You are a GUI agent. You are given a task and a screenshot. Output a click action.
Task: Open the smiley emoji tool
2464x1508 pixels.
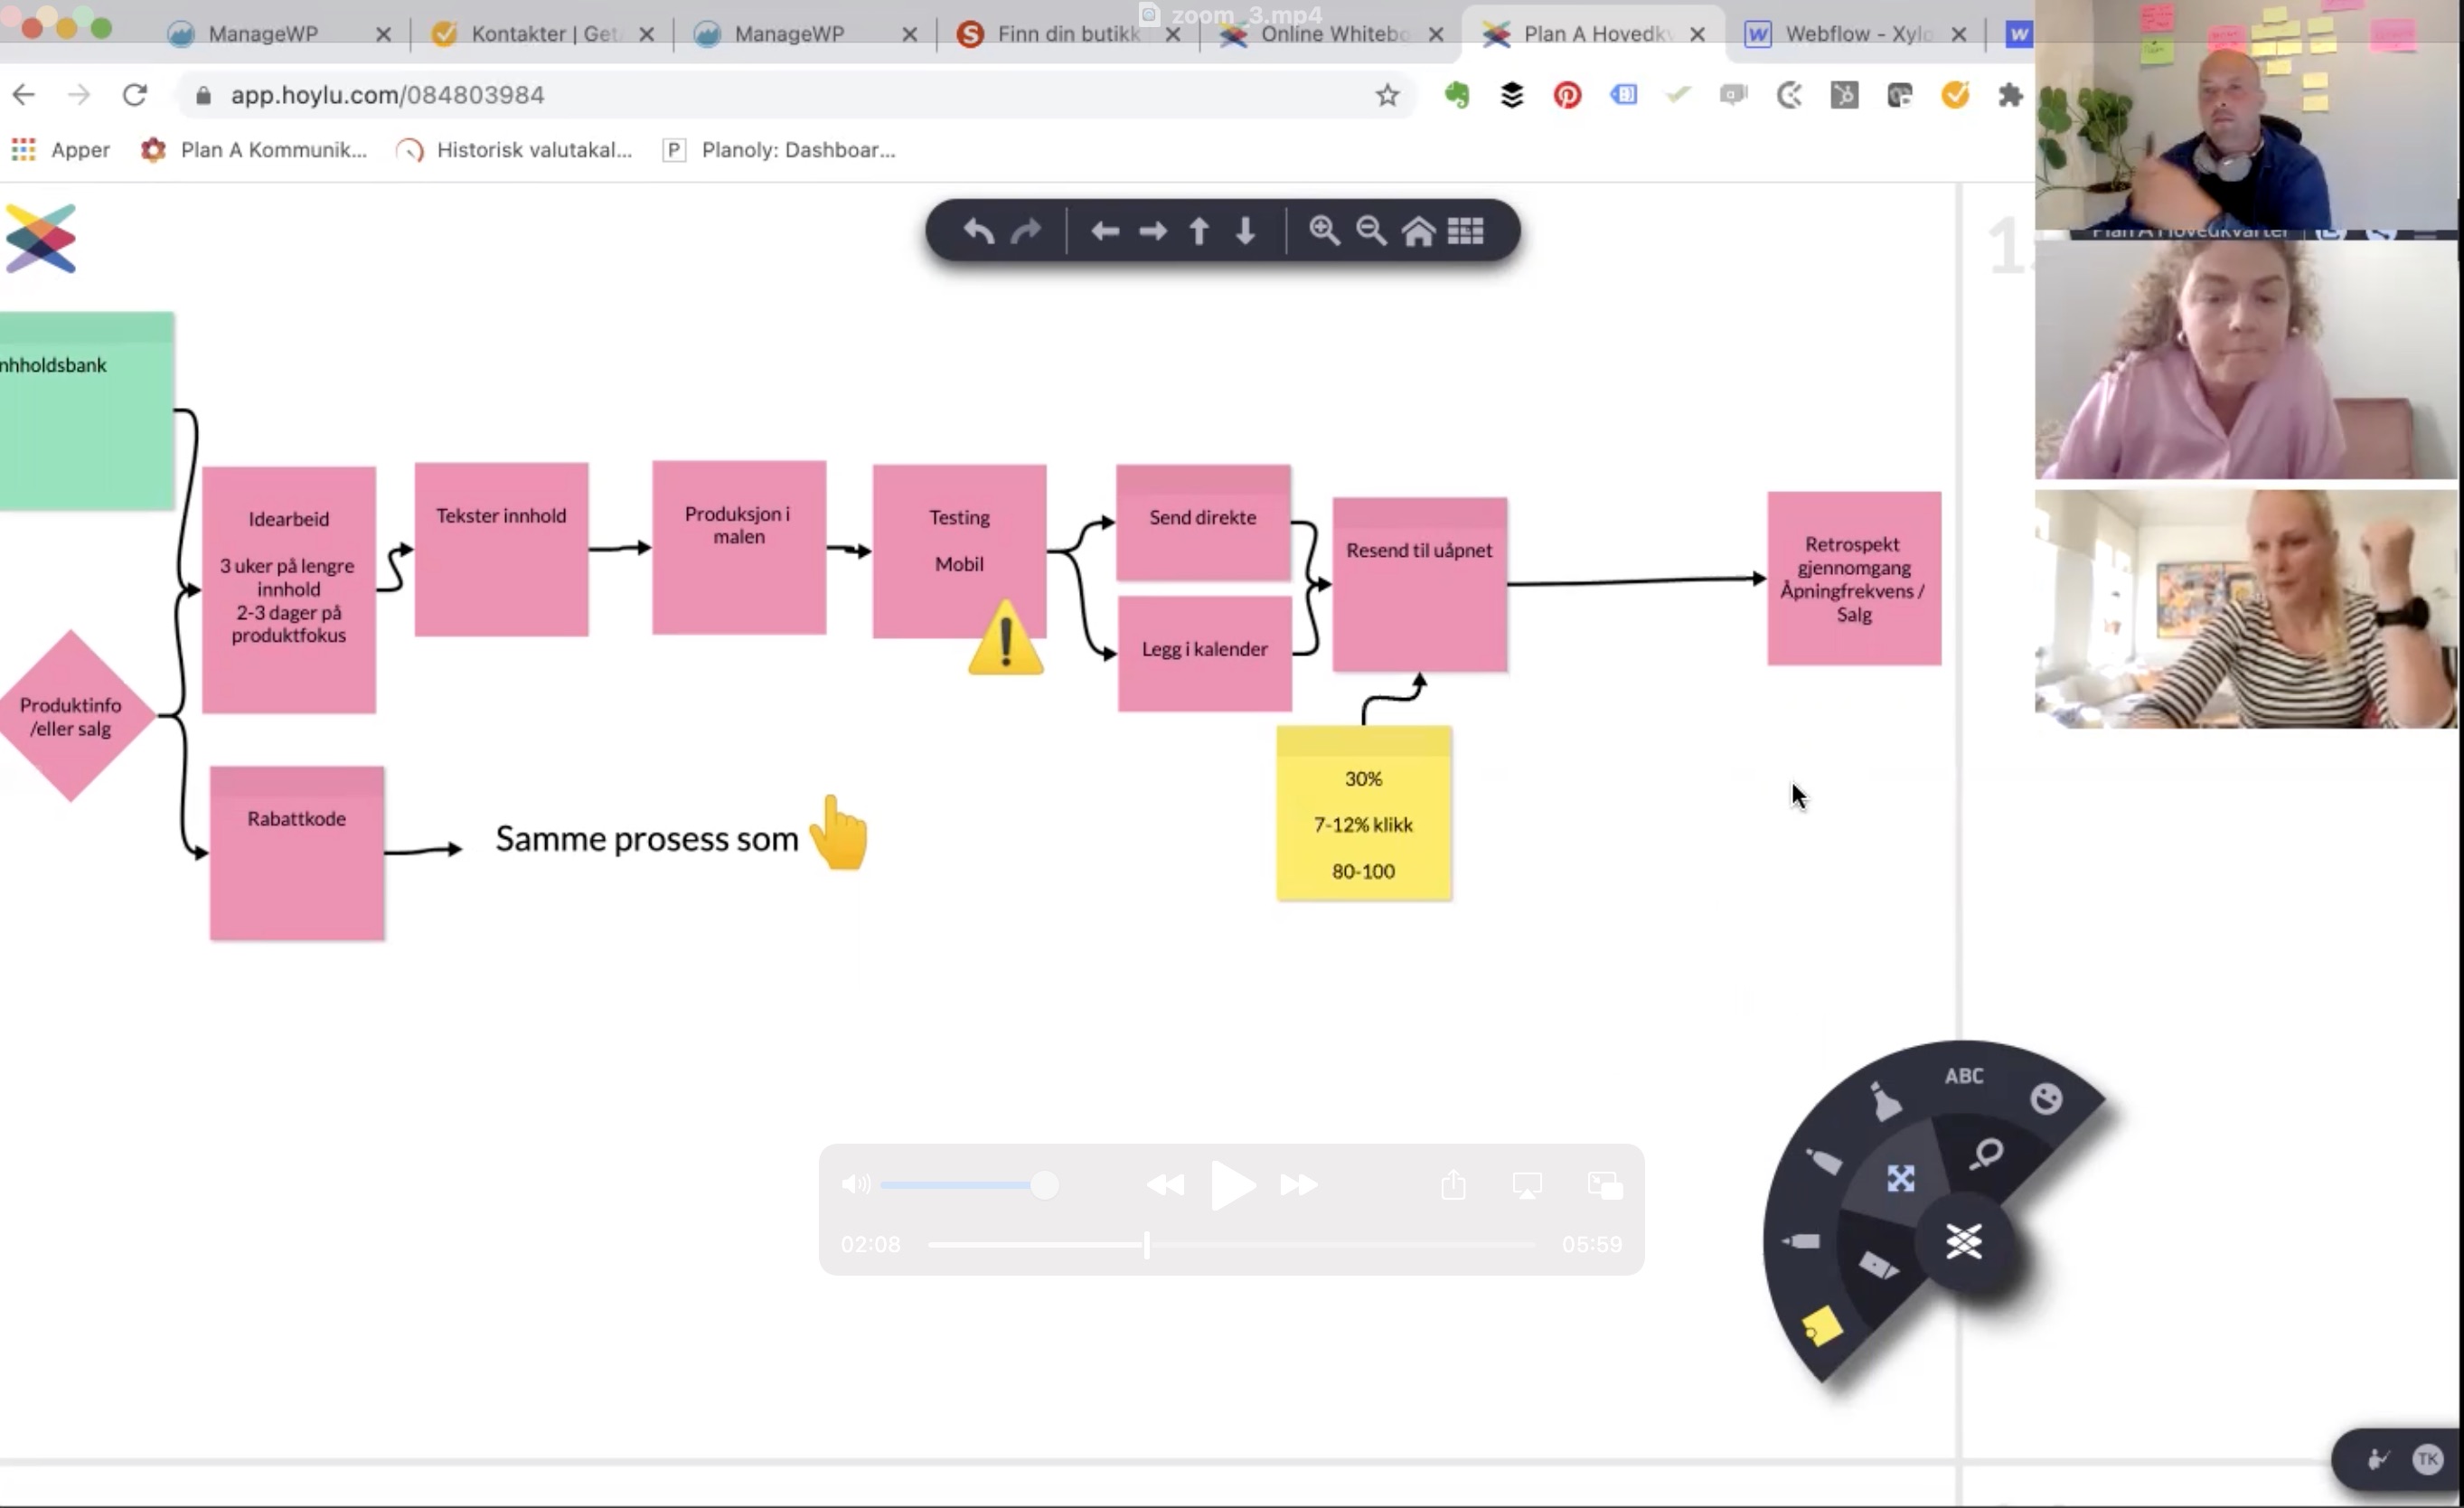click(x=2046, y=1098)
